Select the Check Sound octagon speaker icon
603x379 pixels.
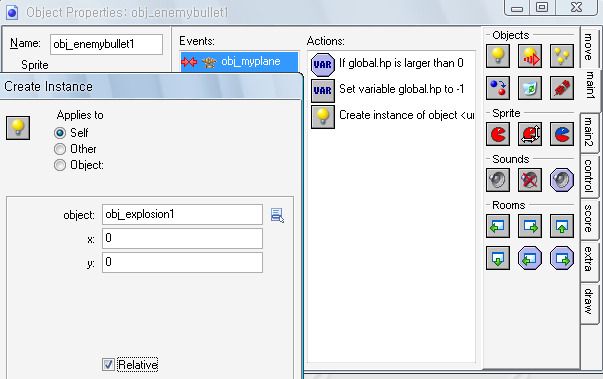[x=562, y=180]
